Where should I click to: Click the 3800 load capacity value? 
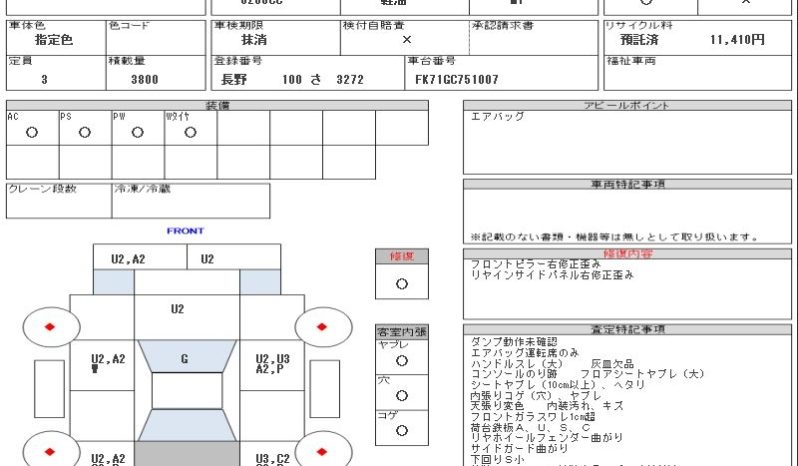click(145, 79)
